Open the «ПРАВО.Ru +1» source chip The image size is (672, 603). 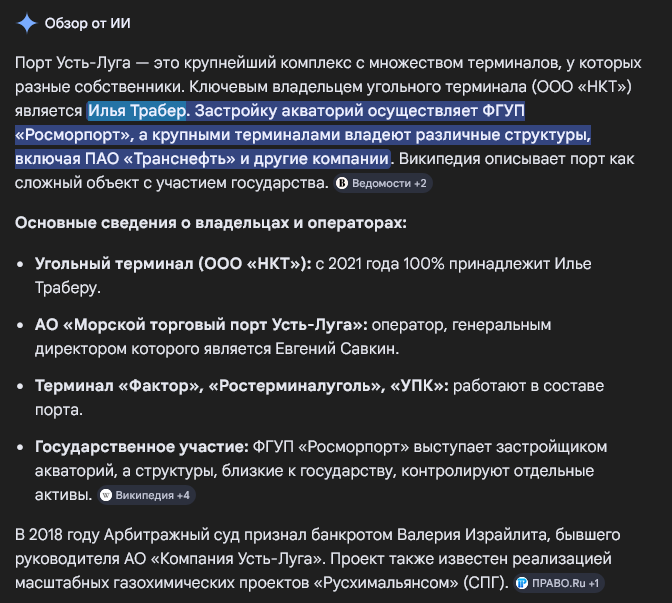tap(559, 583)
